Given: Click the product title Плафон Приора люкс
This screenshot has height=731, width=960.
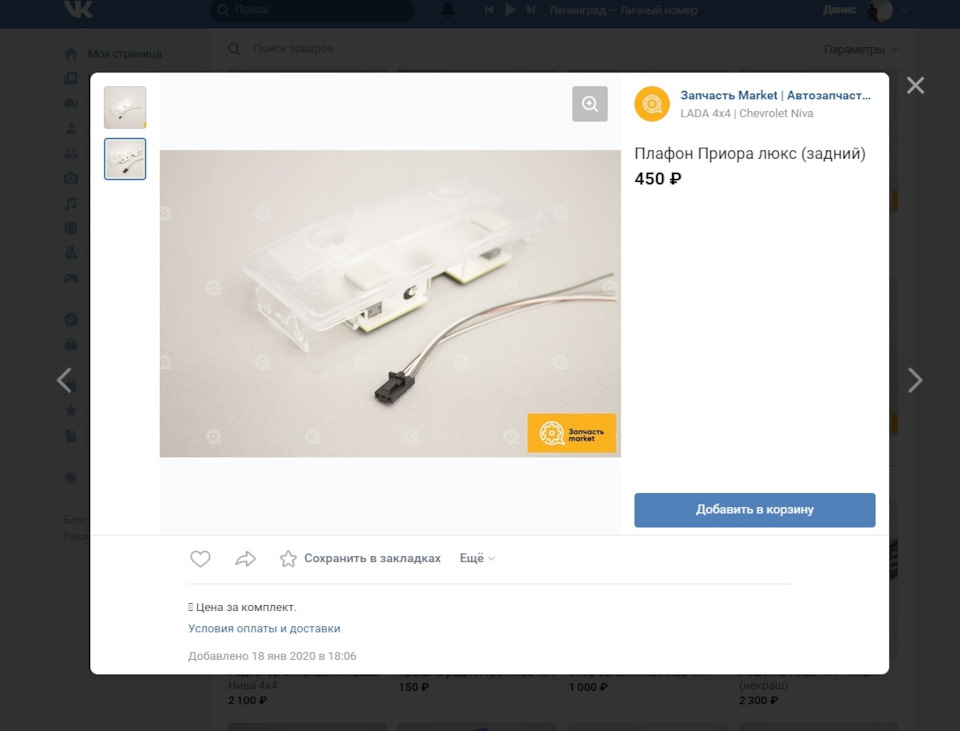Looking at the screenshot, I should (749, 154).
